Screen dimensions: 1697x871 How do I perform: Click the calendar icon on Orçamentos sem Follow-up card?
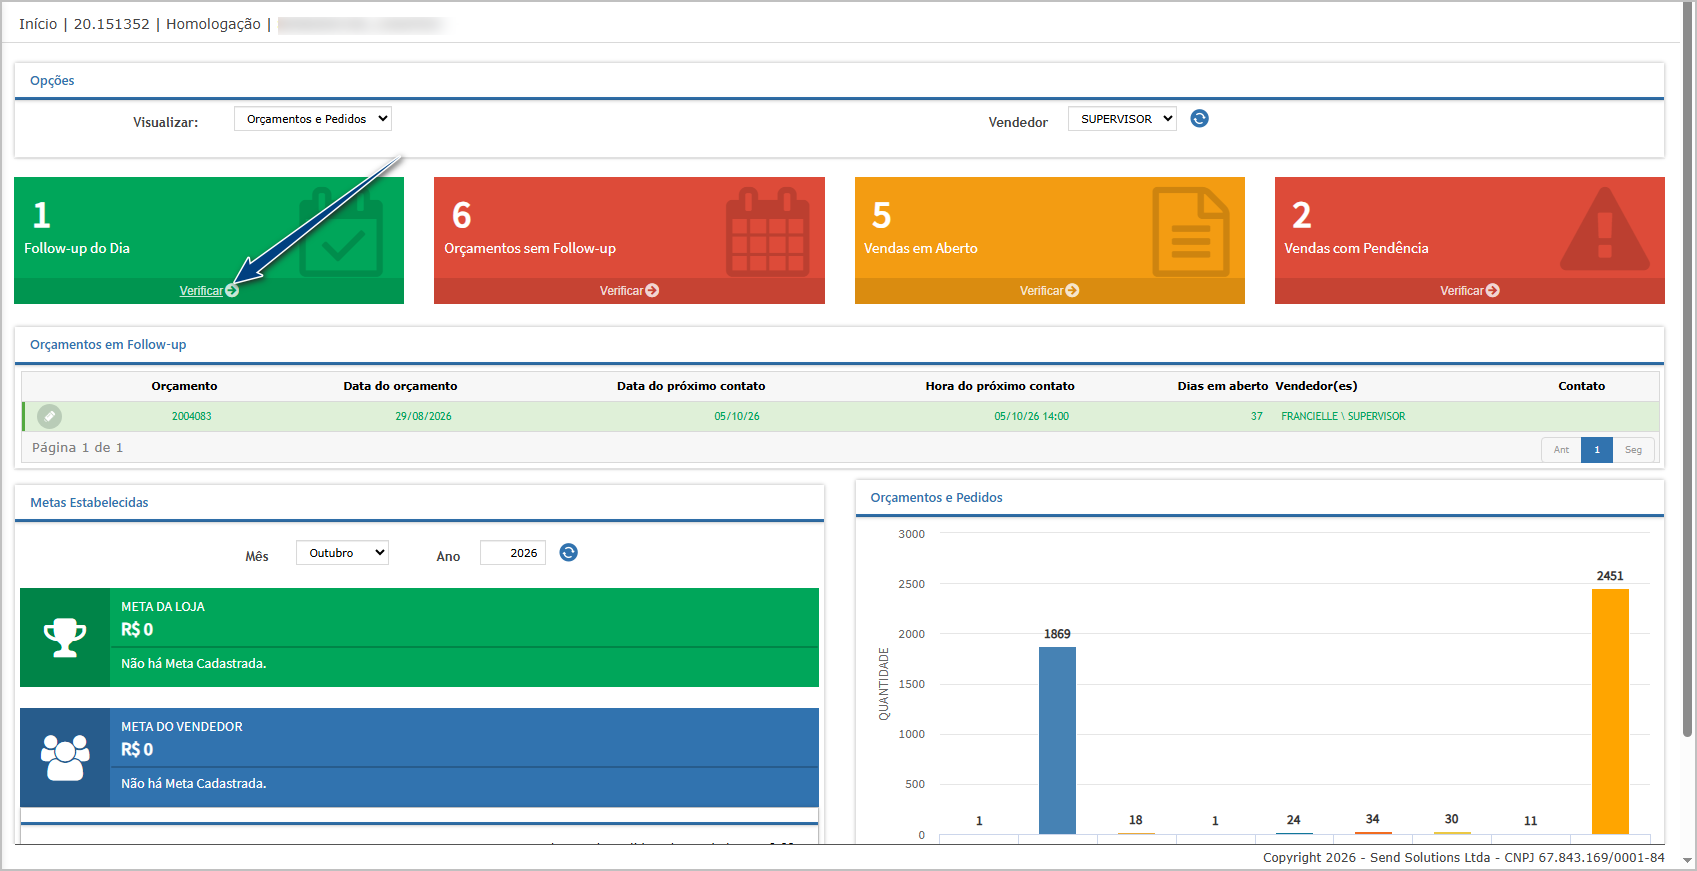point(768,232)
